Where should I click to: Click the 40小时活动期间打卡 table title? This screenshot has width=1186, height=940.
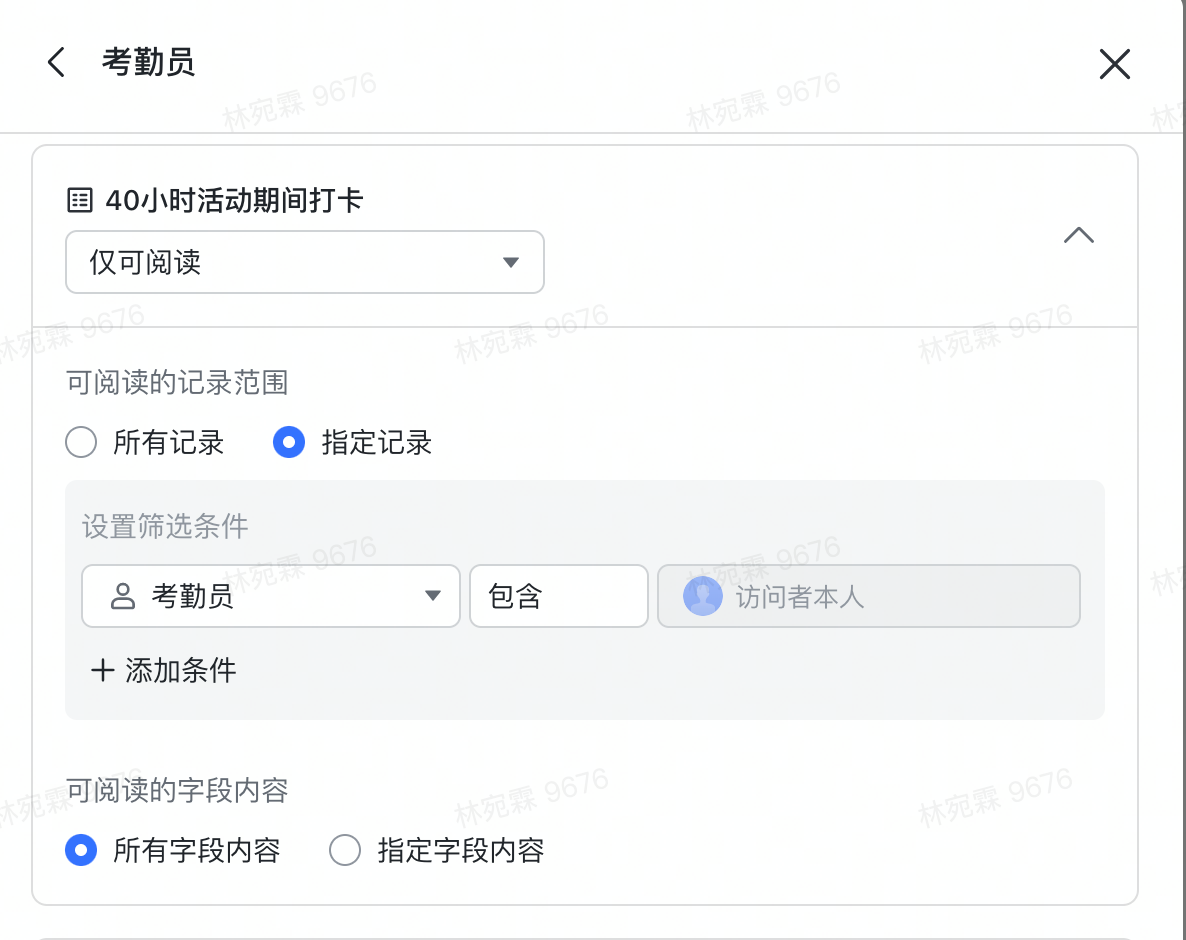(x=234, y=201)
